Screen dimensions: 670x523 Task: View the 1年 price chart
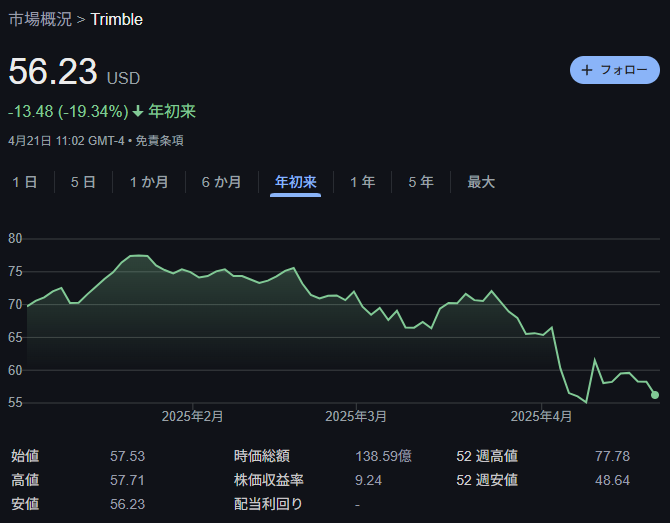(362, 182)
